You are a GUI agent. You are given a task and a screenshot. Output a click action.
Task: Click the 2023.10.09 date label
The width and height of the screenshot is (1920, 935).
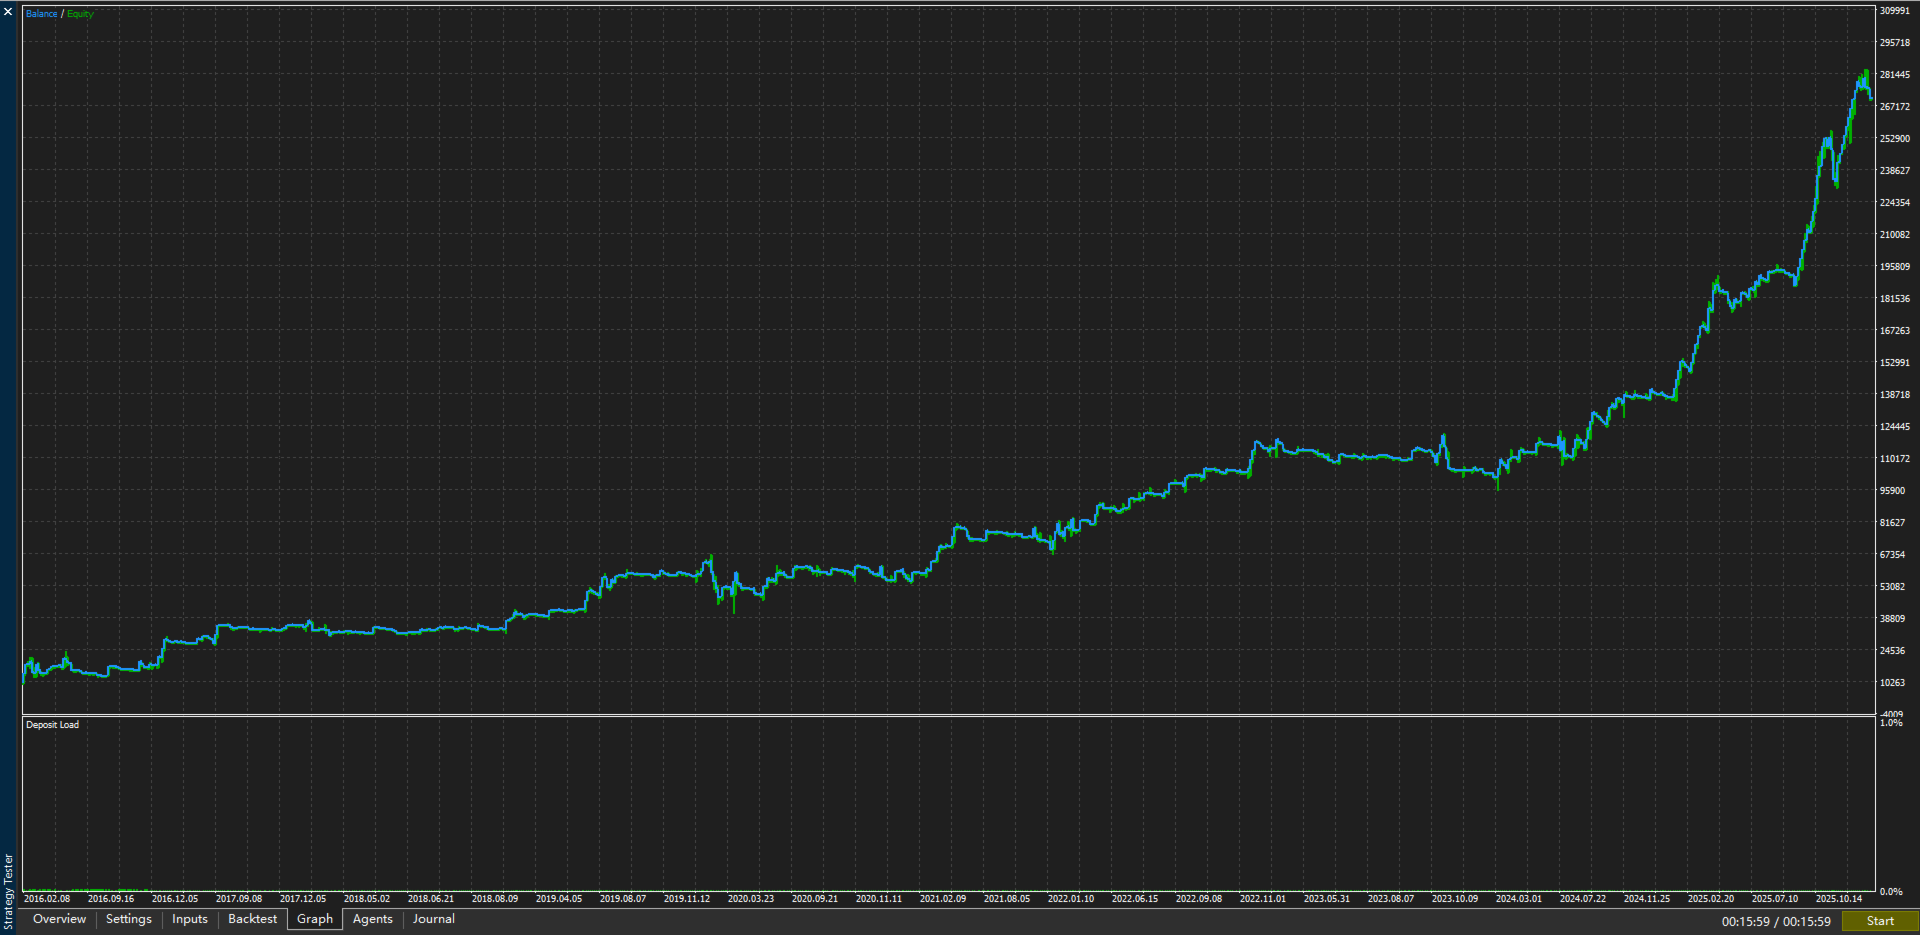(1455, 899)
